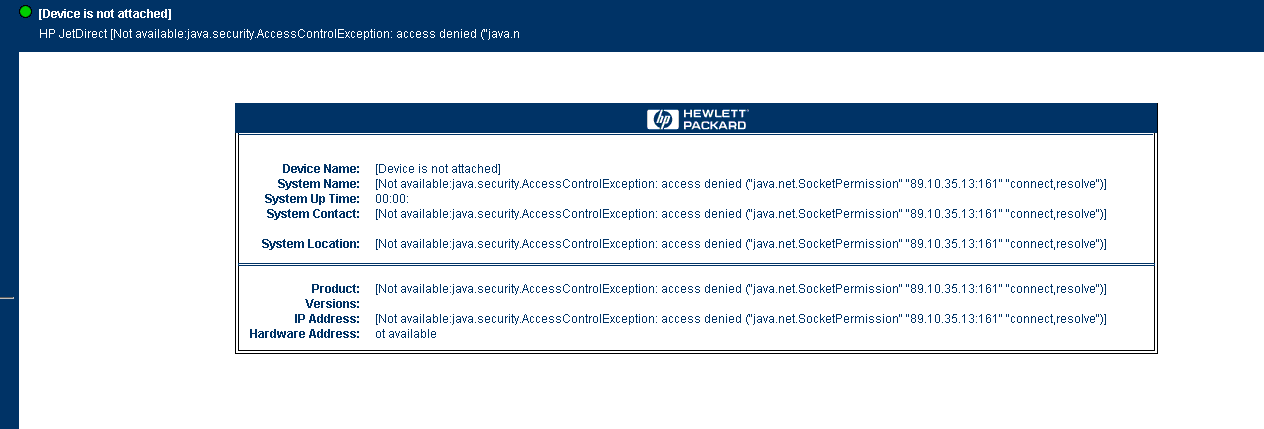Image resolution: width=1264 pixels, height=429 pixels.
Task: Click the green device status indicator
Action: point(26,12)
